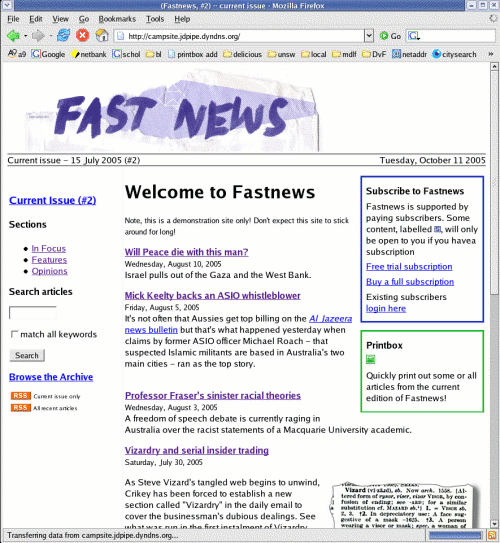Open the Go menu
This screenshot has width=500, height=543.
[x=84, y=19]
